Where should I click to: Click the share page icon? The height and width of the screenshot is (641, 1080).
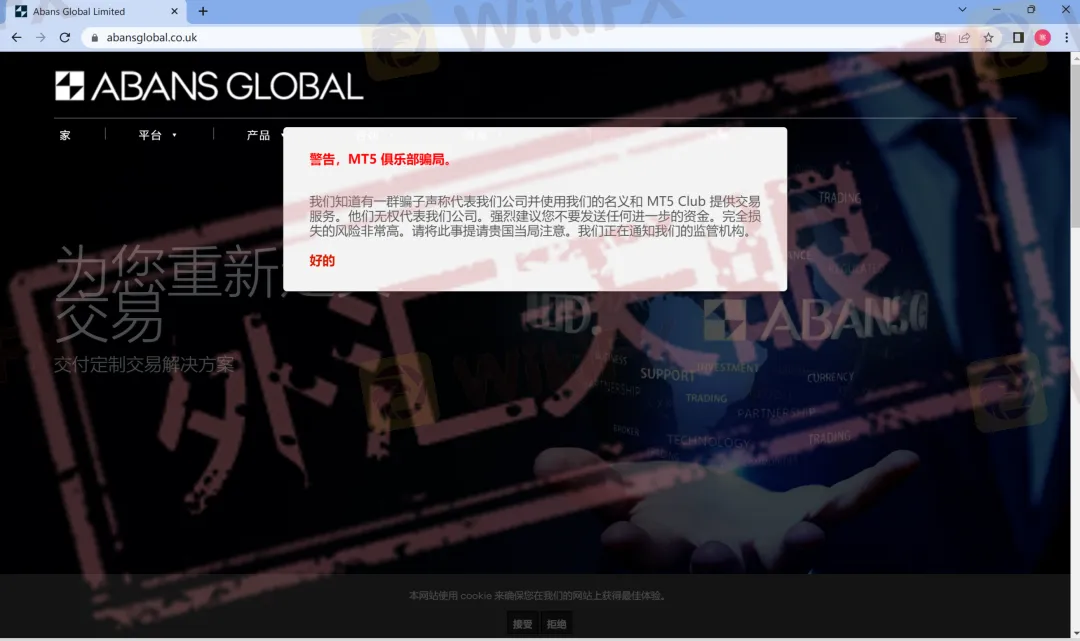coord(964,38)
